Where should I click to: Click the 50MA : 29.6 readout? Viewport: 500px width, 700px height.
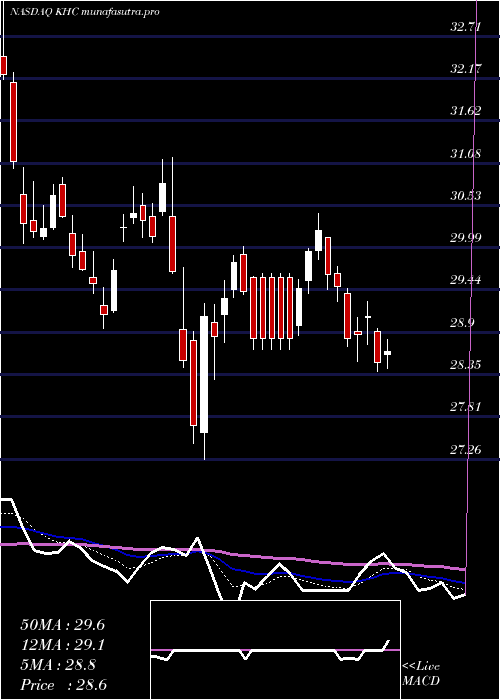pos(62,625)
